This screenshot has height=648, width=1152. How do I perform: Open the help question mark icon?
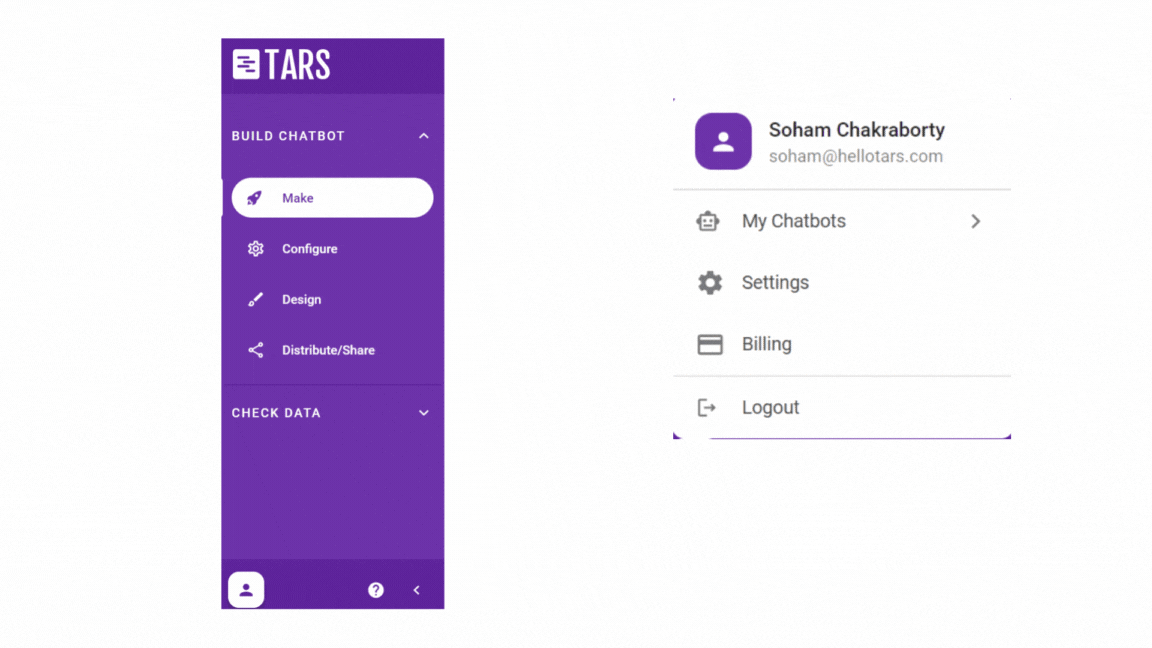(376, 590)
